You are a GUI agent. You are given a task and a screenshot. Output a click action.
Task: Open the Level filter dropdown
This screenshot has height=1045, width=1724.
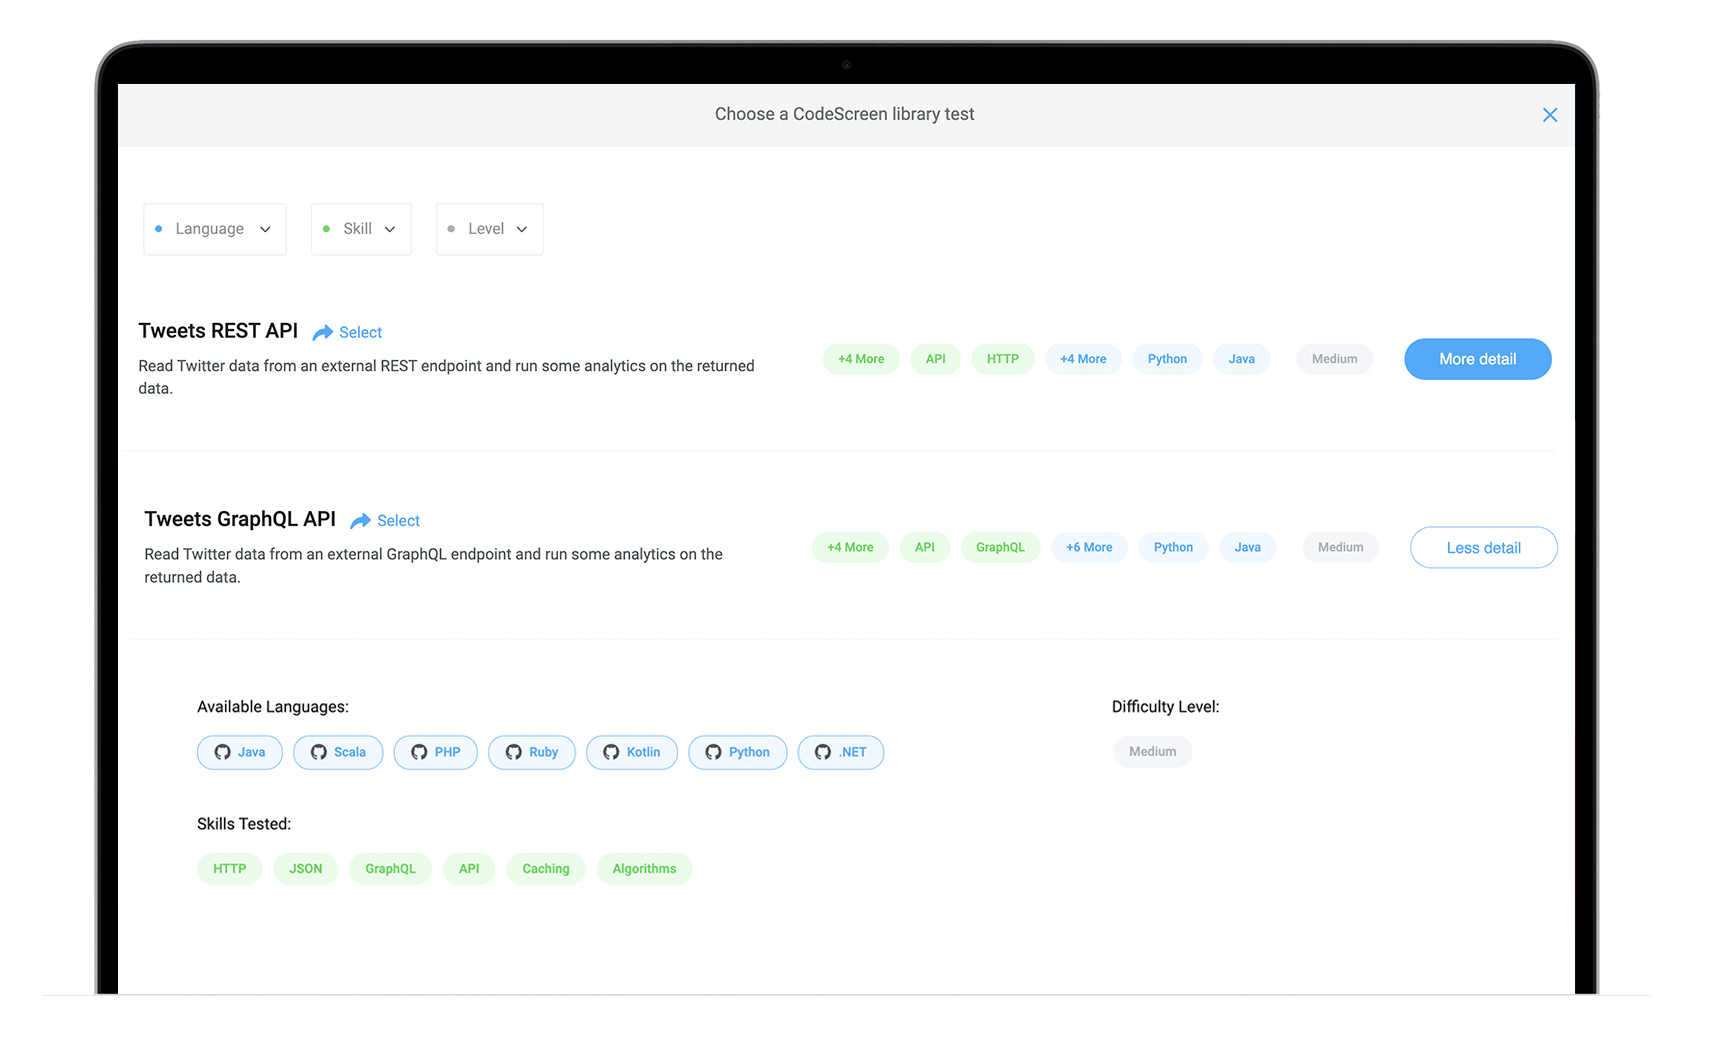489,229
